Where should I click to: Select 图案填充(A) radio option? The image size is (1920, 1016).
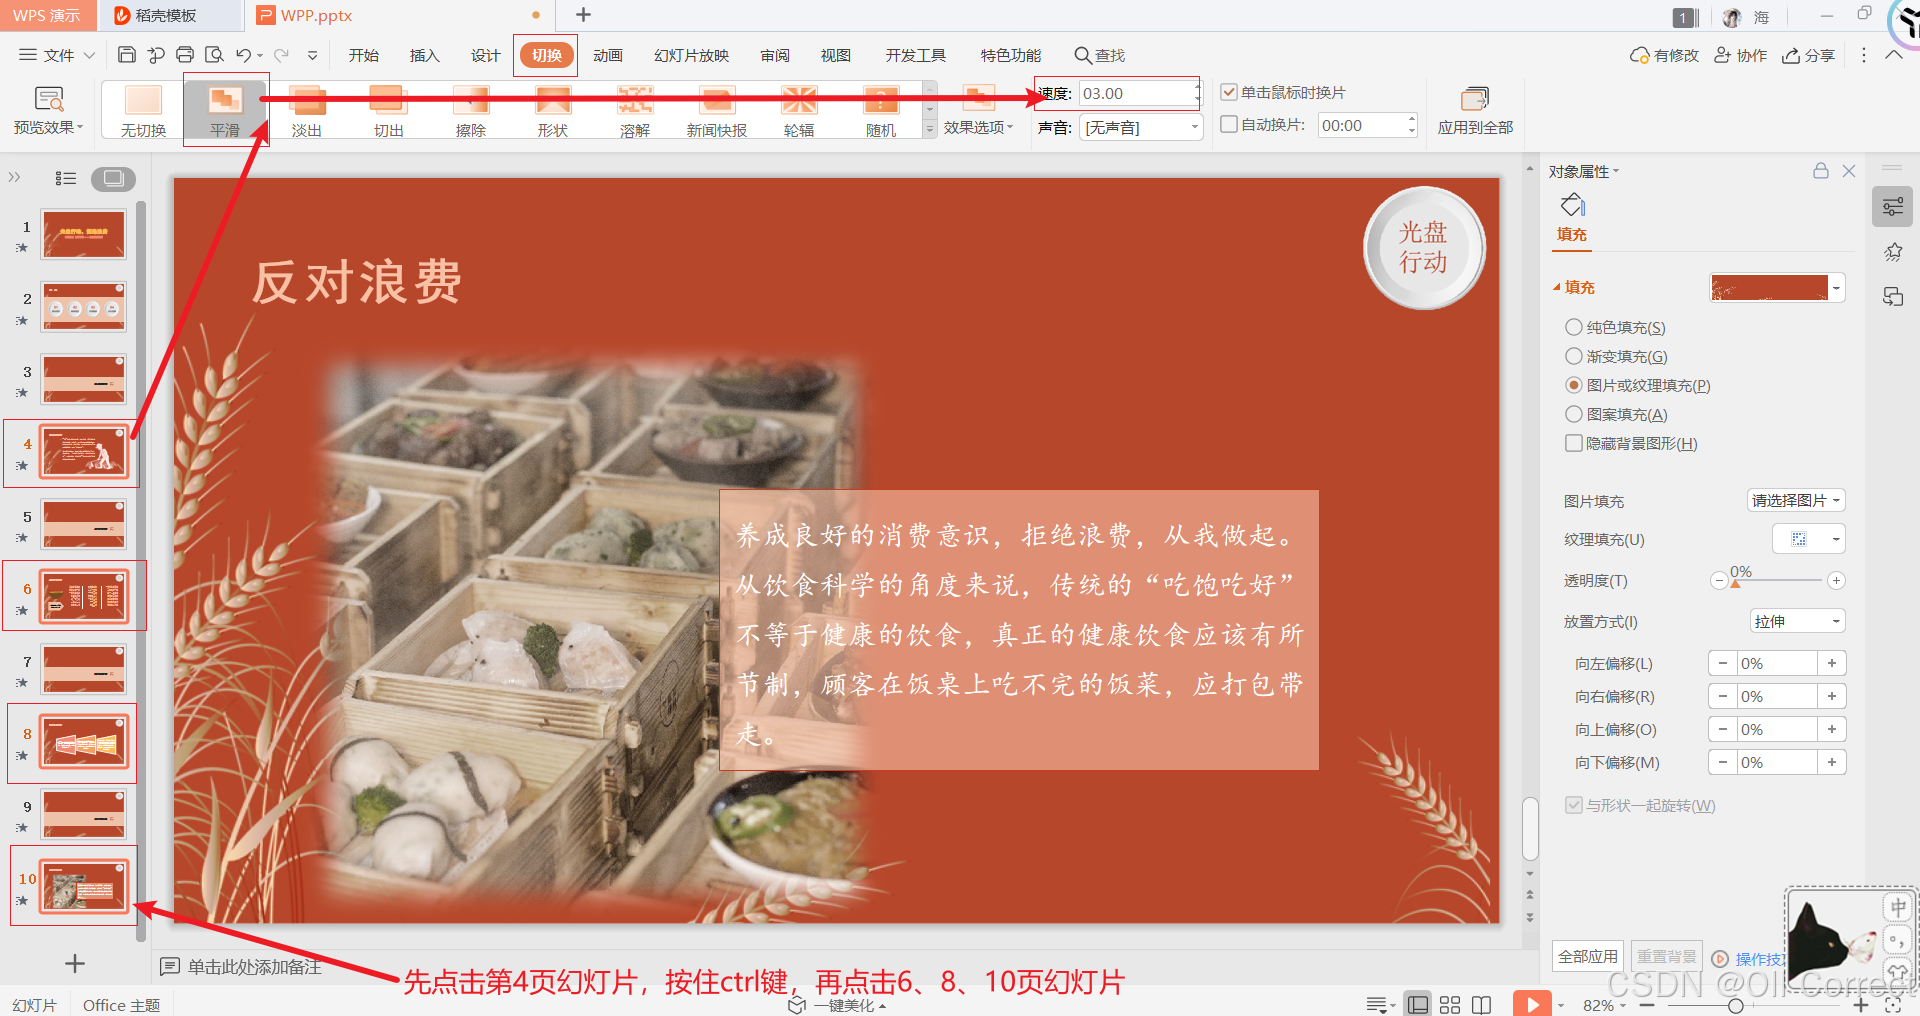click(x=1573, y=414)
